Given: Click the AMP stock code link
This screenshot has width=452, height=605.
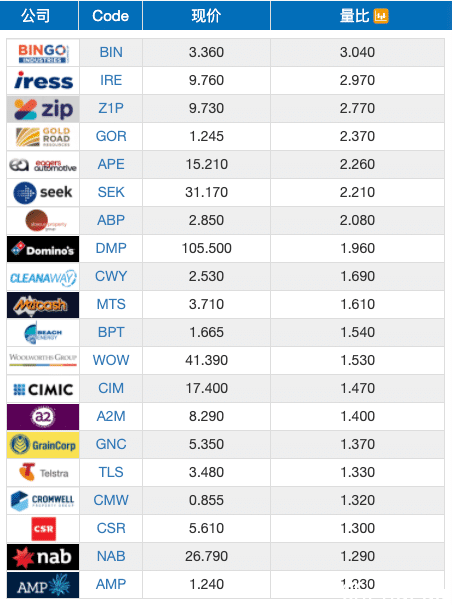Looking at the screenshot, I should point(111,584).
